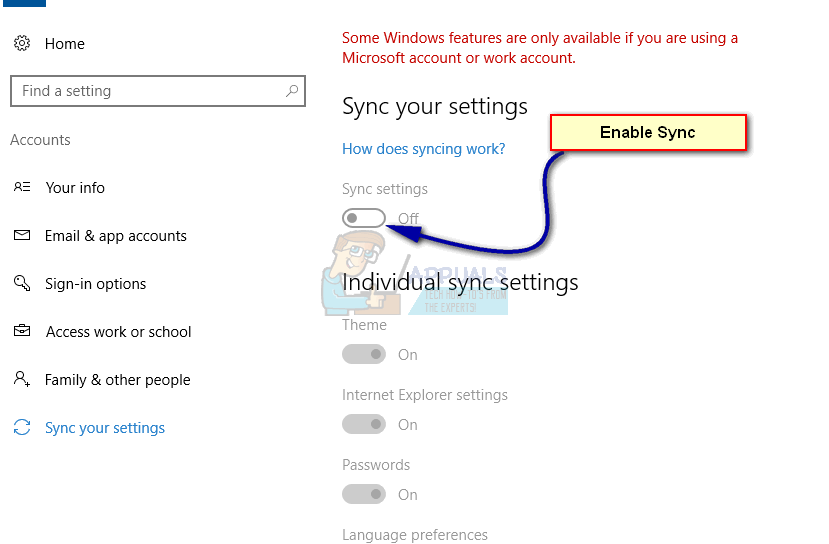The width and height of the screenshot is (829, 544).
Task: Select Sync your settings label
Action: coord(105,428)
